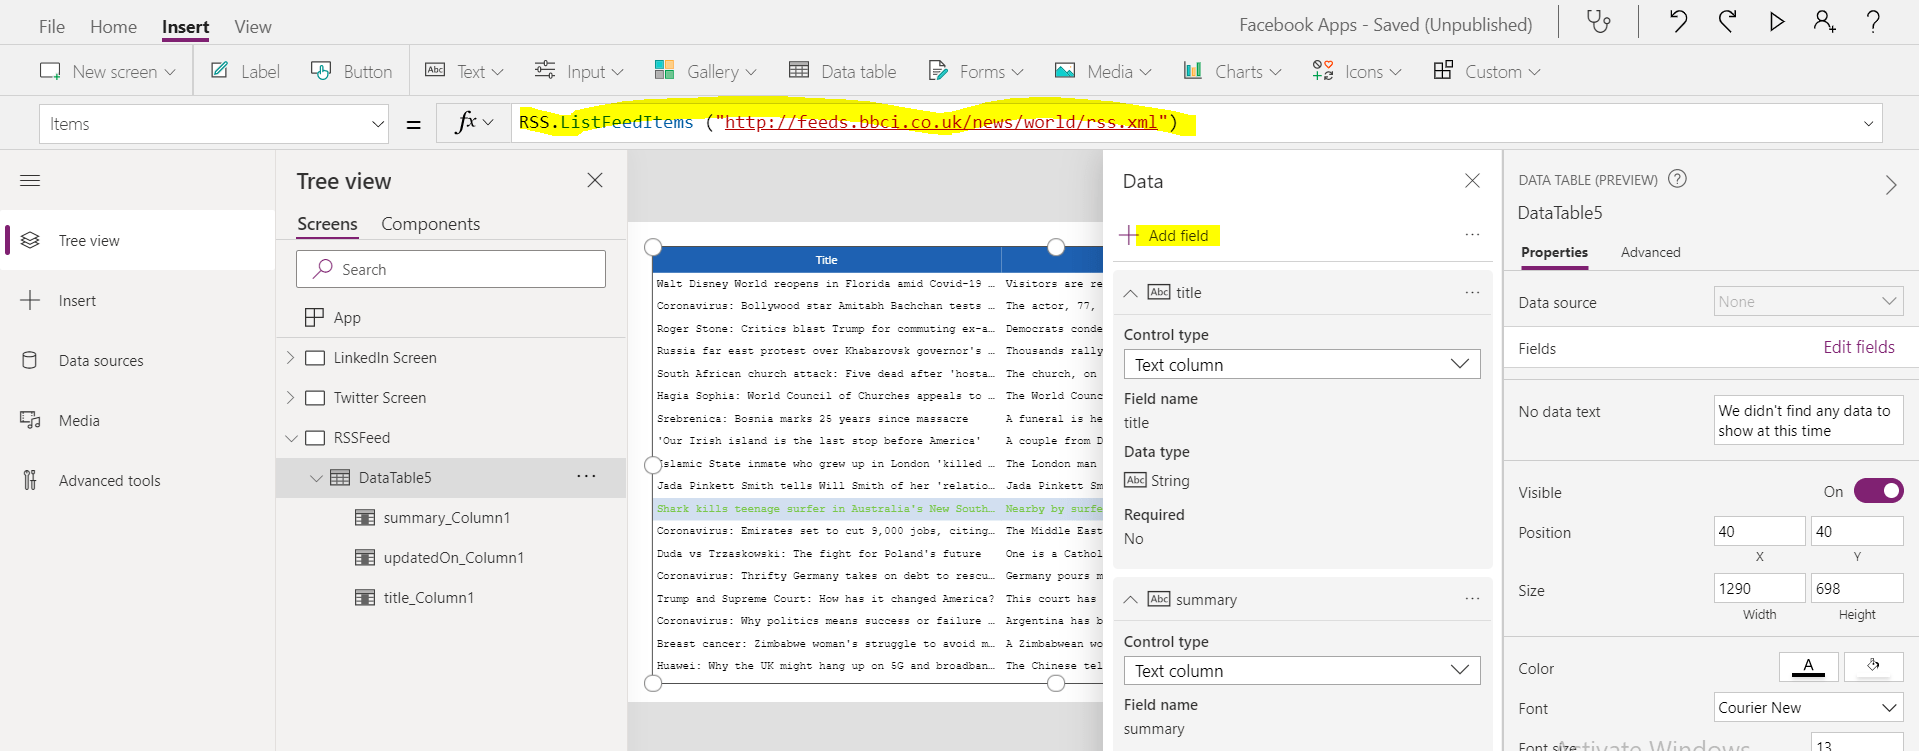
Task: Open the Charts dropdown
Action: coord(1232,71)
